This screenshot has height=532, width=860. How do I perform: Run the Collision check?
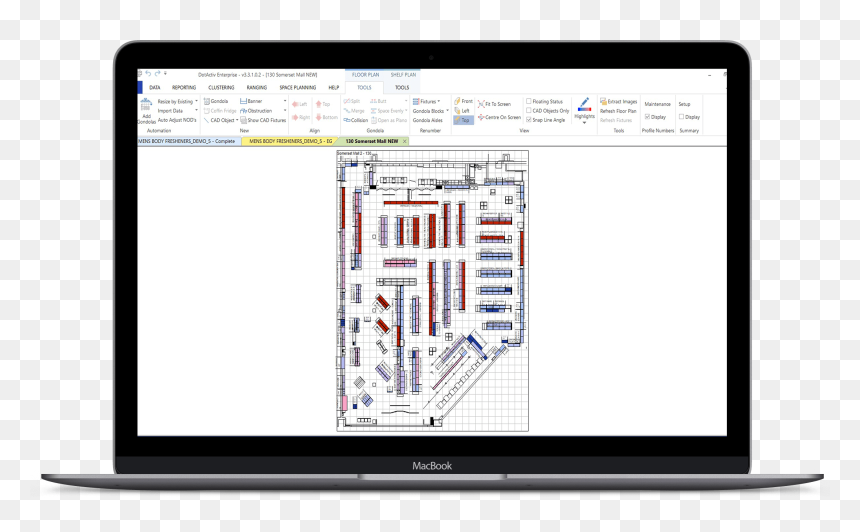click(355, 120)
